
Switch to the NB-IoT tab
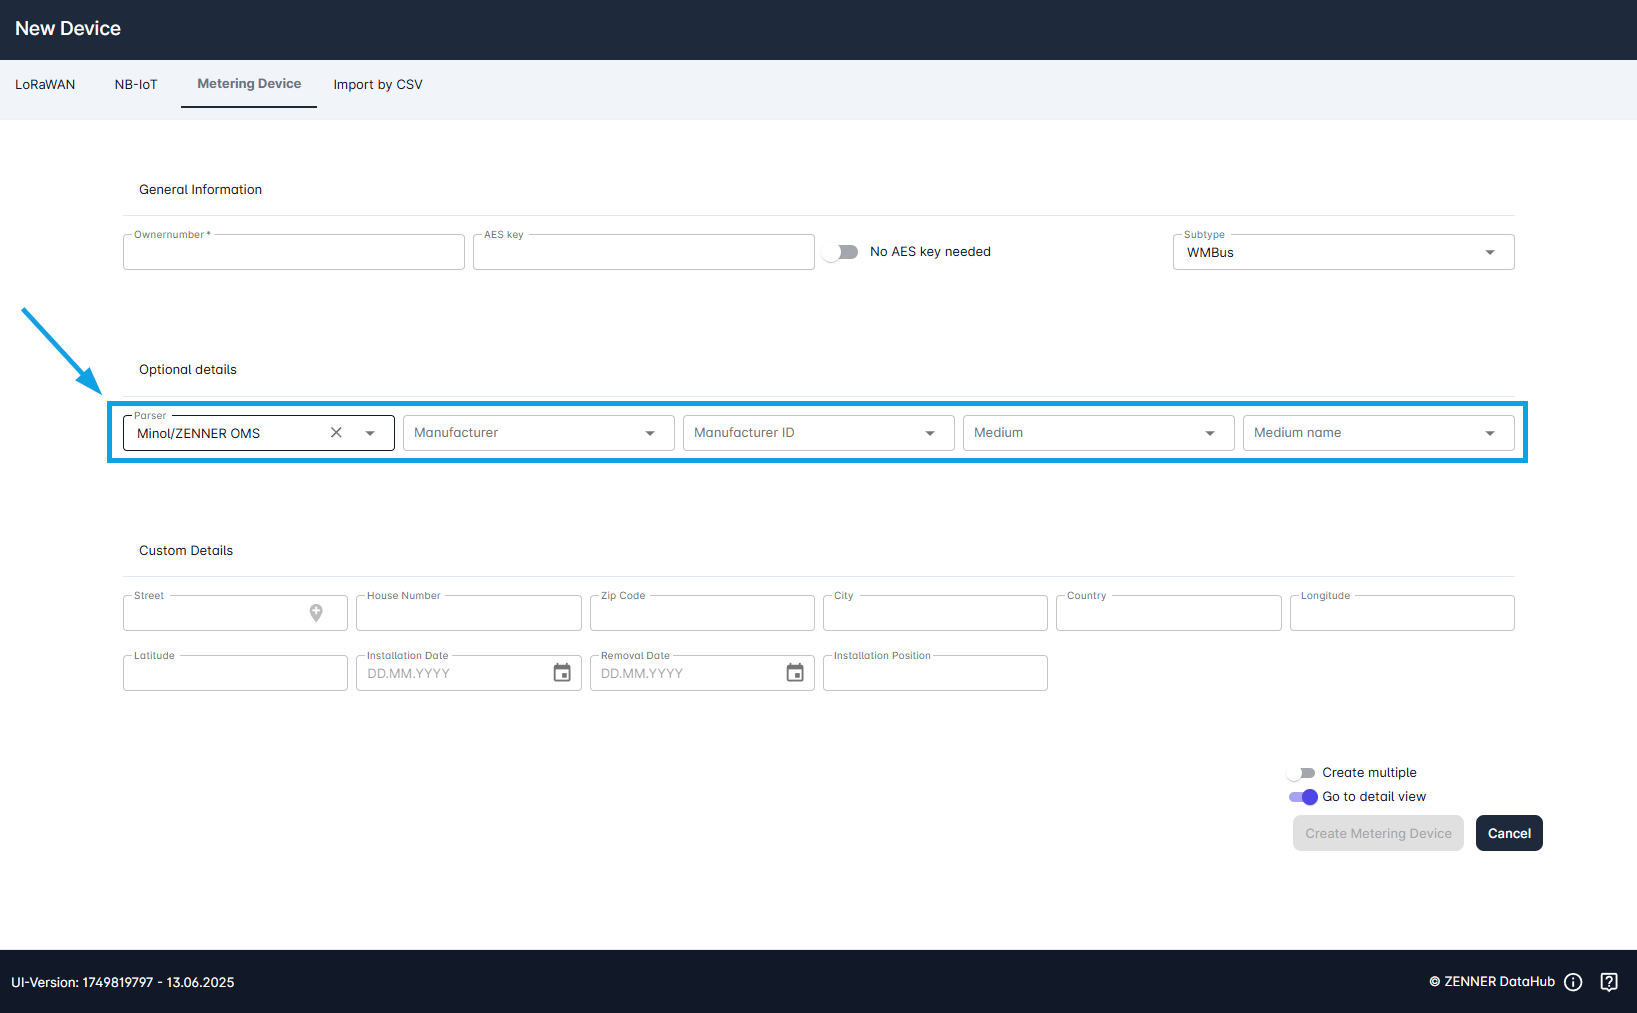(x=136, y=85)
